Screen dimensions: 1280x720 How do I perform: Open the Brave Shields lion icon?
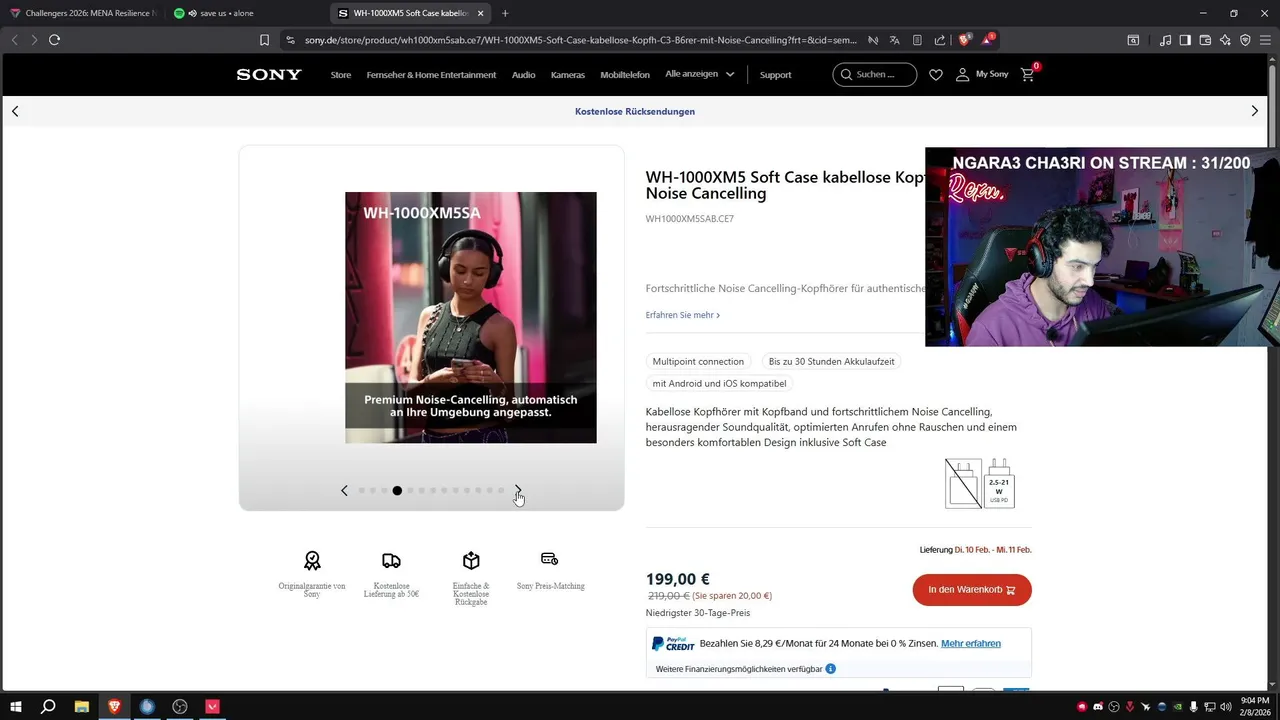(x=965, y=40)
